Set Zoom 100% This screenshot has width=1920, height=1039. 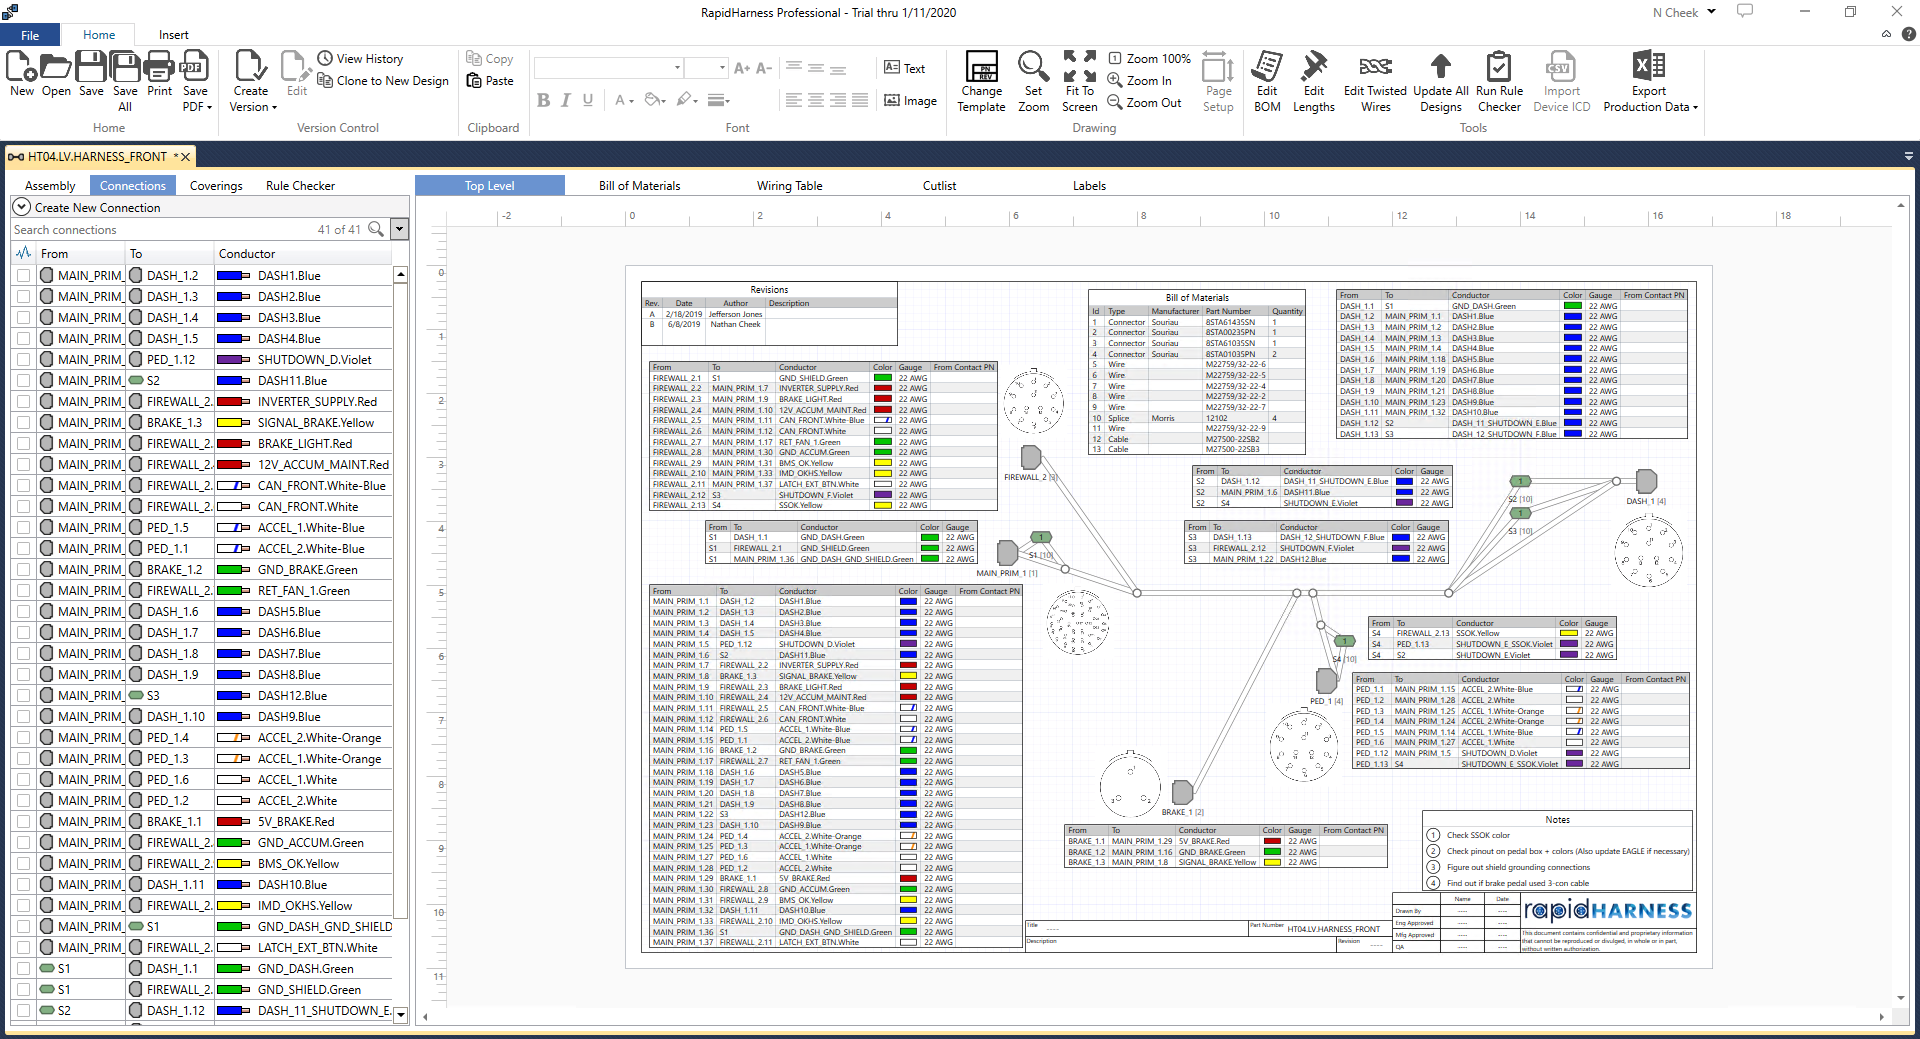[1150, 59]
